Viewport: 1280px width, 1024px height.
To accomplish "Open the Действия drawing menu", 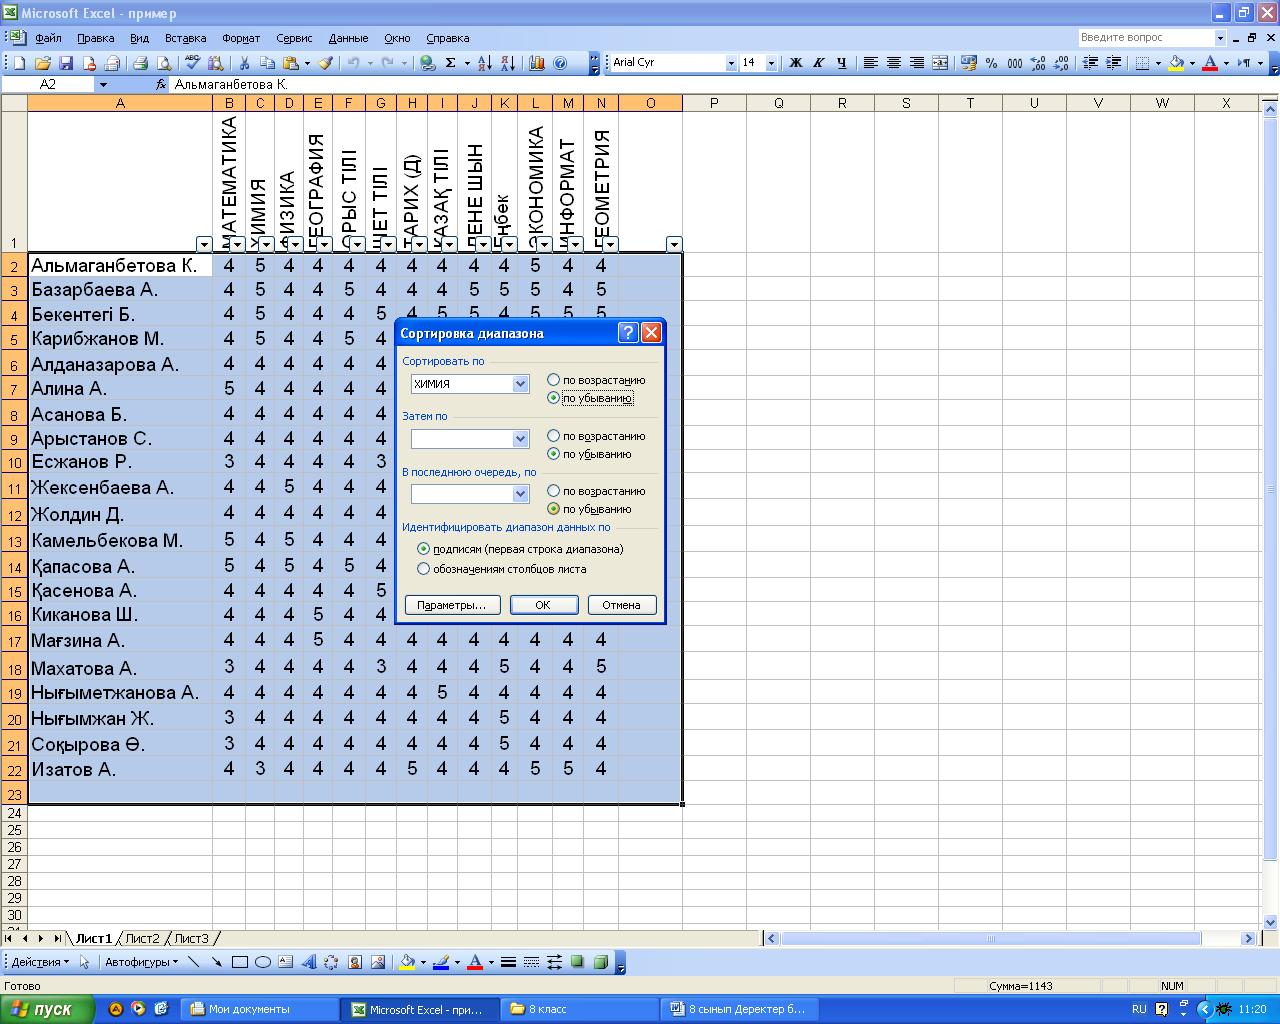I will tap(40, 963).
